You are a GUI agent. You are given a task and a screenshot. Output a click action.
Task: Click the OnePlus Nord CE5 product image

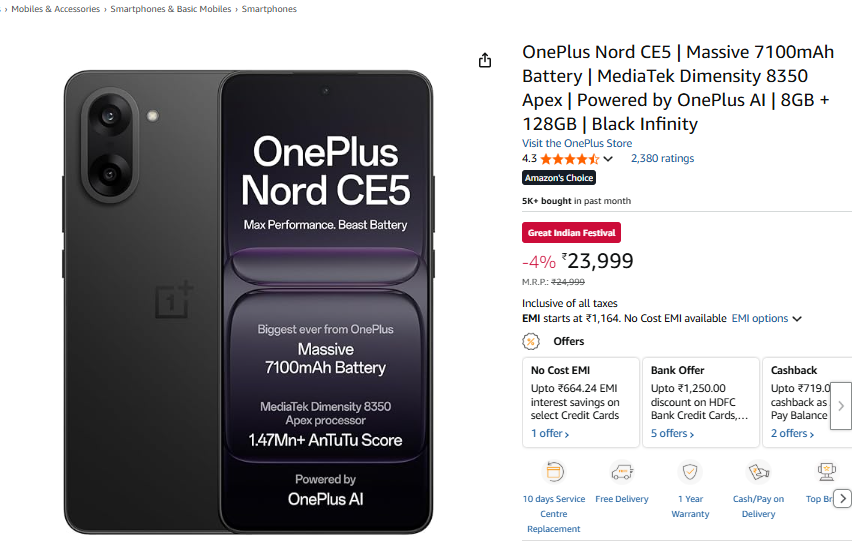click(x=248, y=302)
